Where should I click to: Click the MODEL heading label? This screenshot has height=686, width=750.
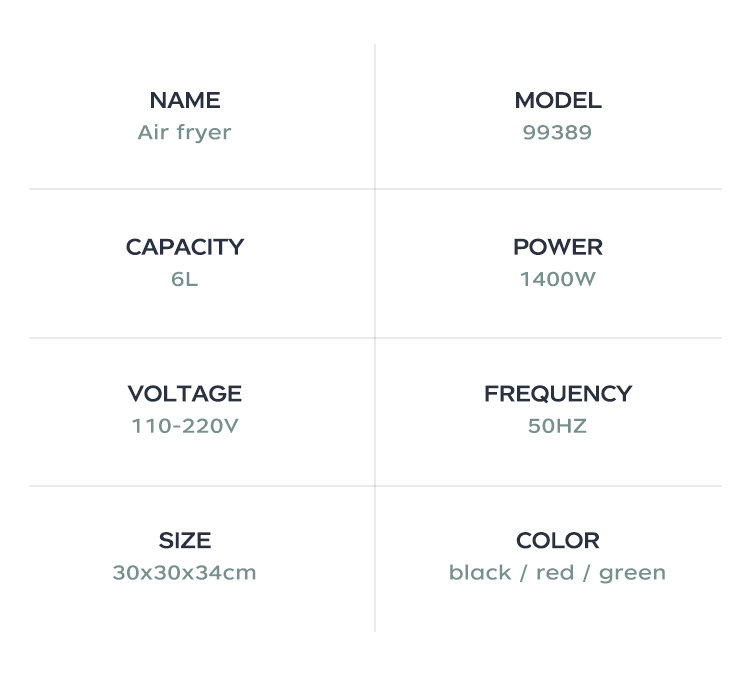point(557,100)
